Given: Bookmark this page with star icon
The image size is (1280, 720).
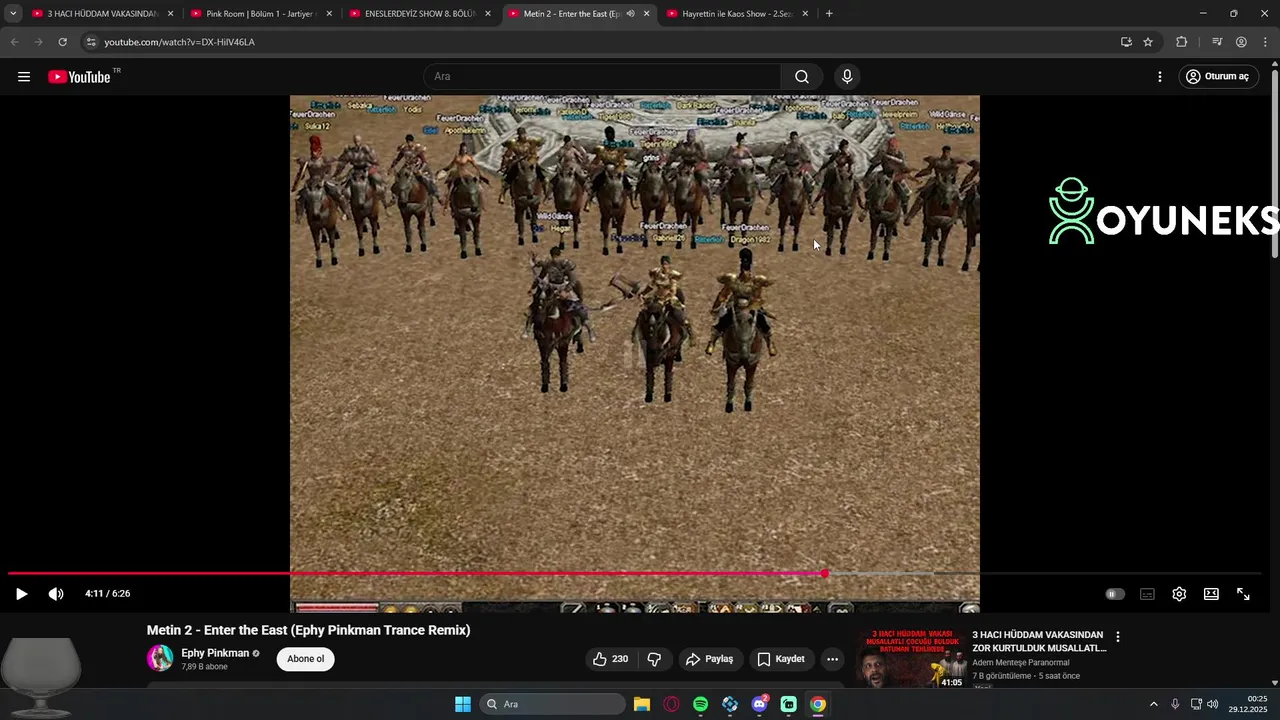Looking at the screenshot, I should coord(1148,42).
